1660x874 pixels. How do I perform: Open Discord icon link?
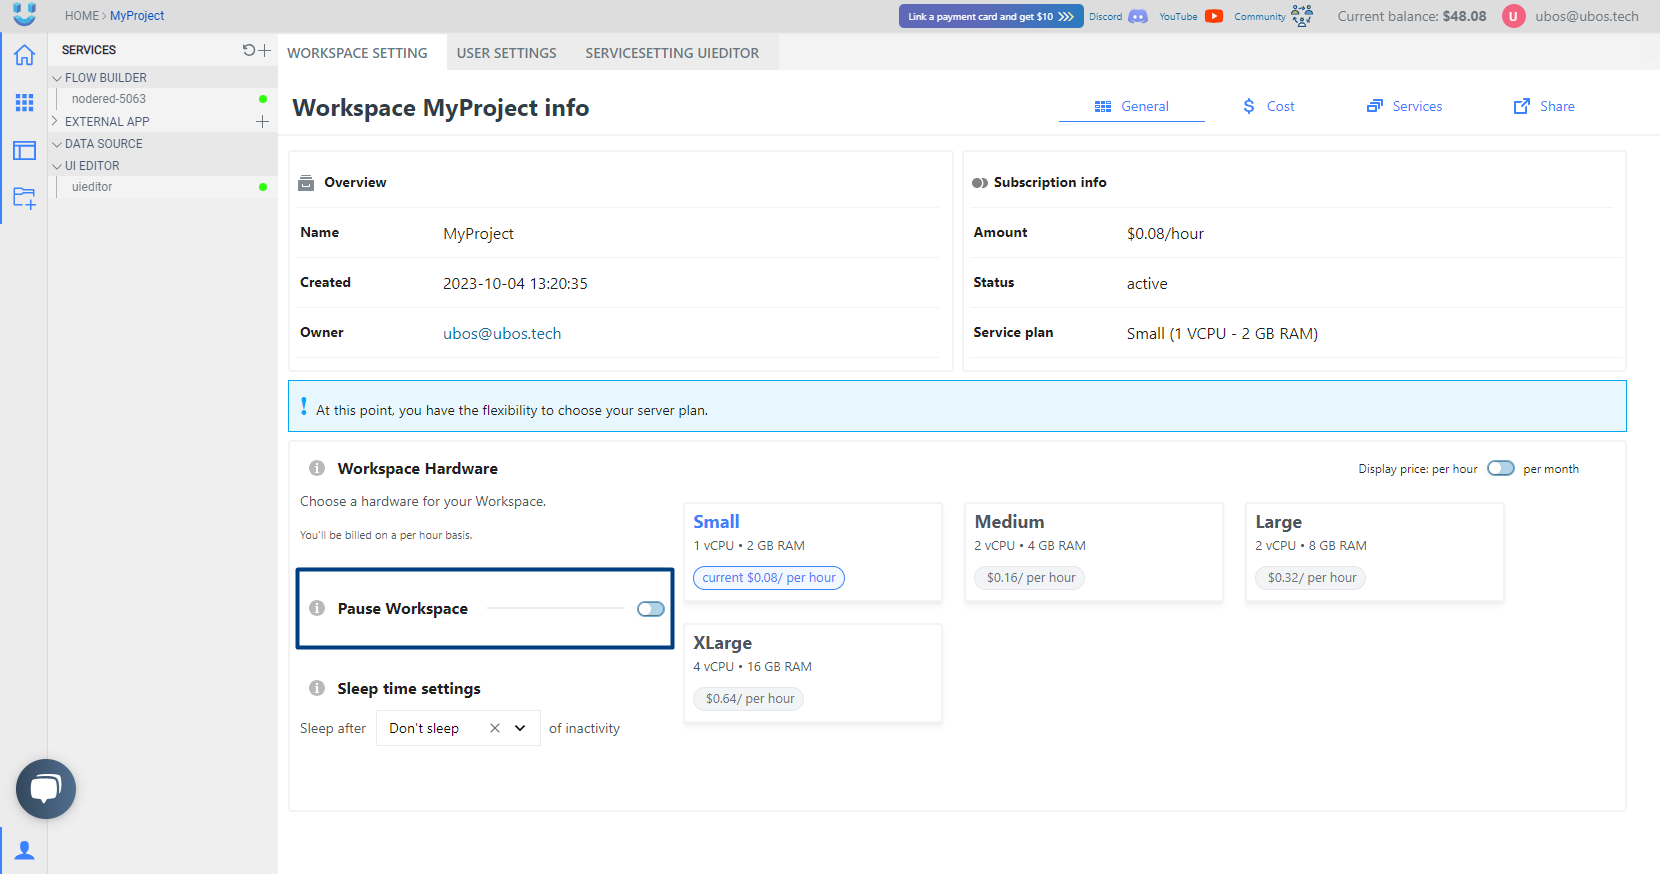click(1138, 16)
